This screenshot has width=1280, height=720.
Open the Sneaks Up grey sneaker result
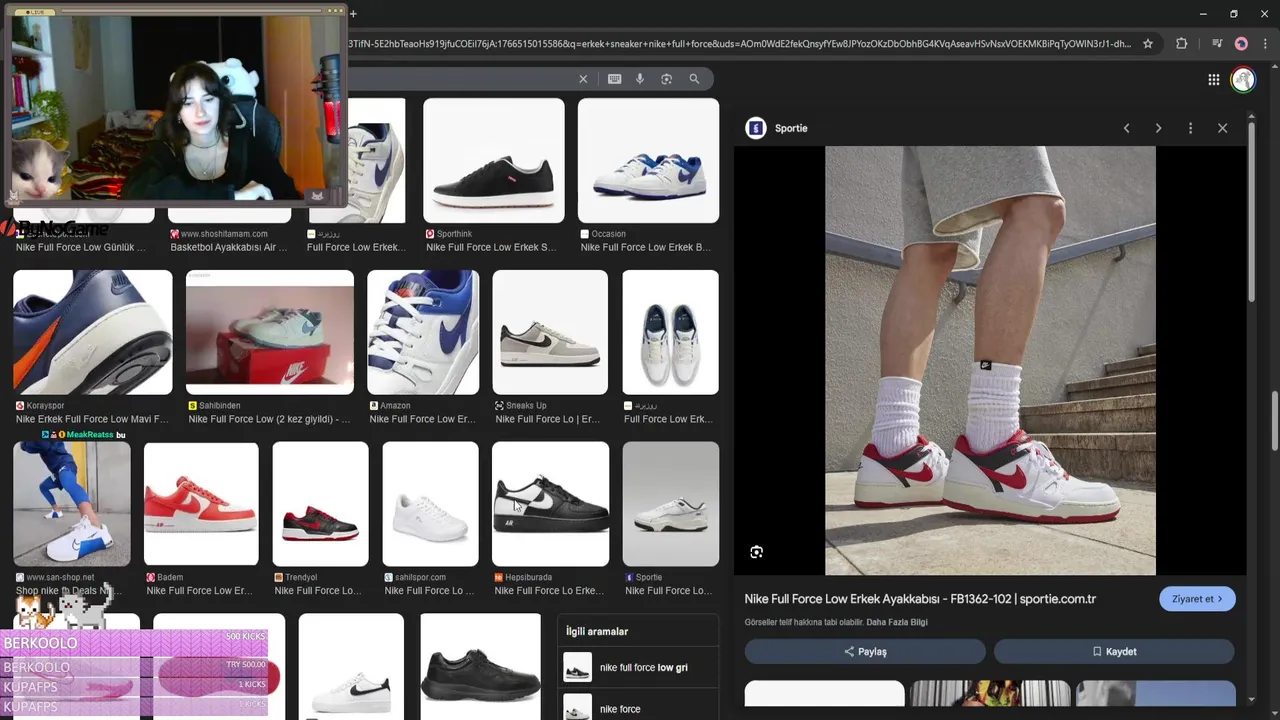point(550,332)
